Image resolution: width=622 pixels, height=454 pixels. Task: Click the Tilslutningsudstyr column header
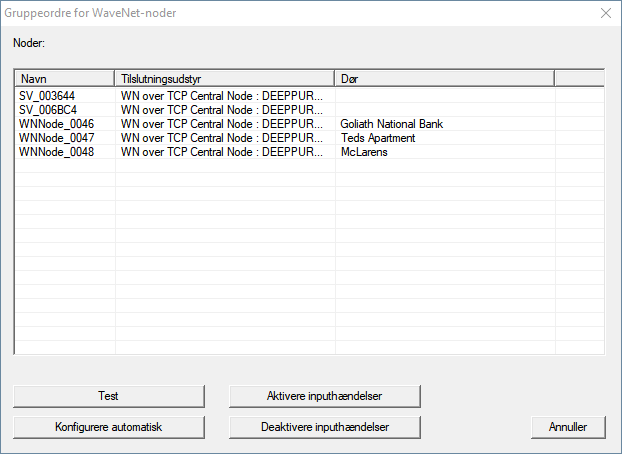coord(224,78)
